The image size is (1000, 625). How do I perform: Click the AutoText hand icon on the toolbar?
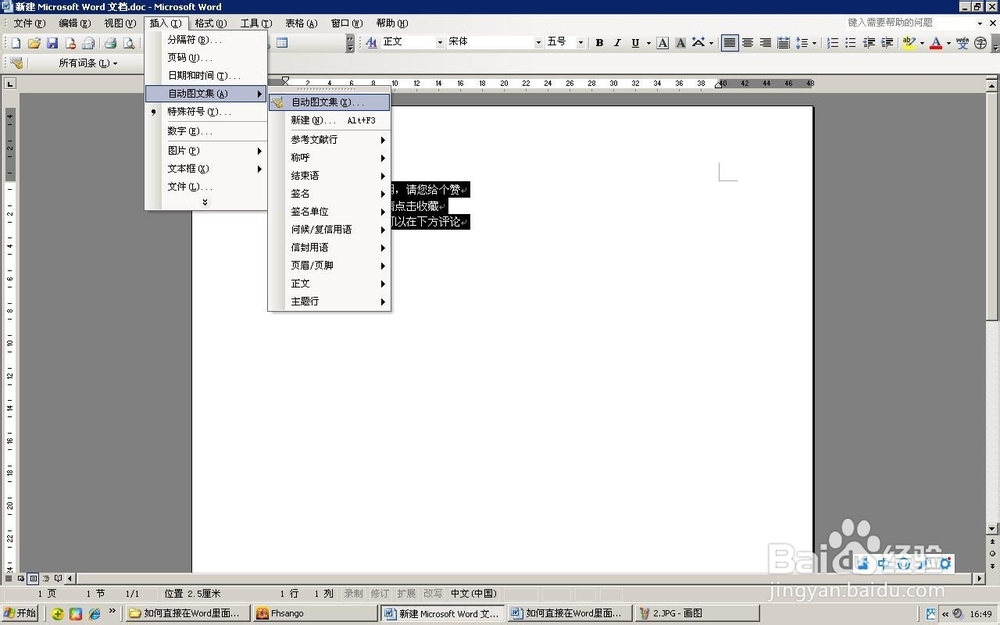[17, 62]
